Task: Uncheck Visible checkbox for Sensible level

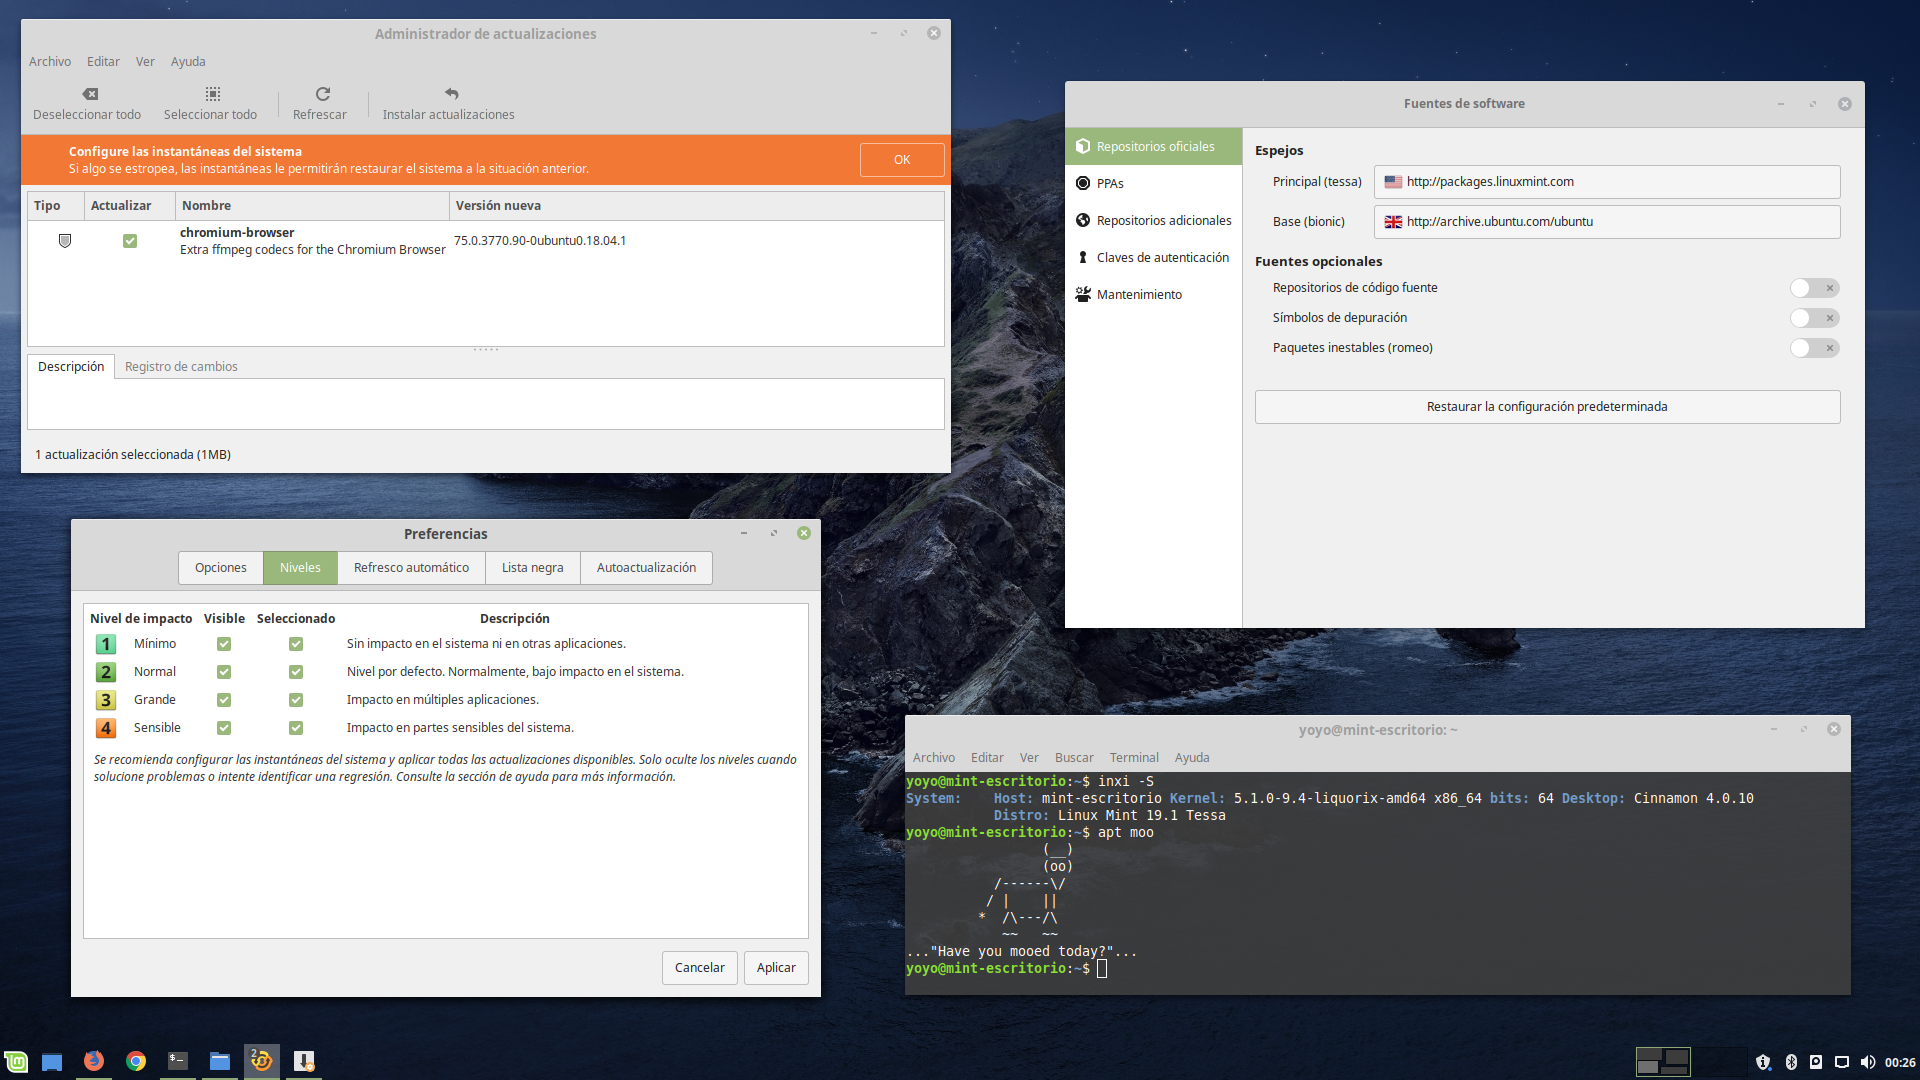Action: coord(224,728)
